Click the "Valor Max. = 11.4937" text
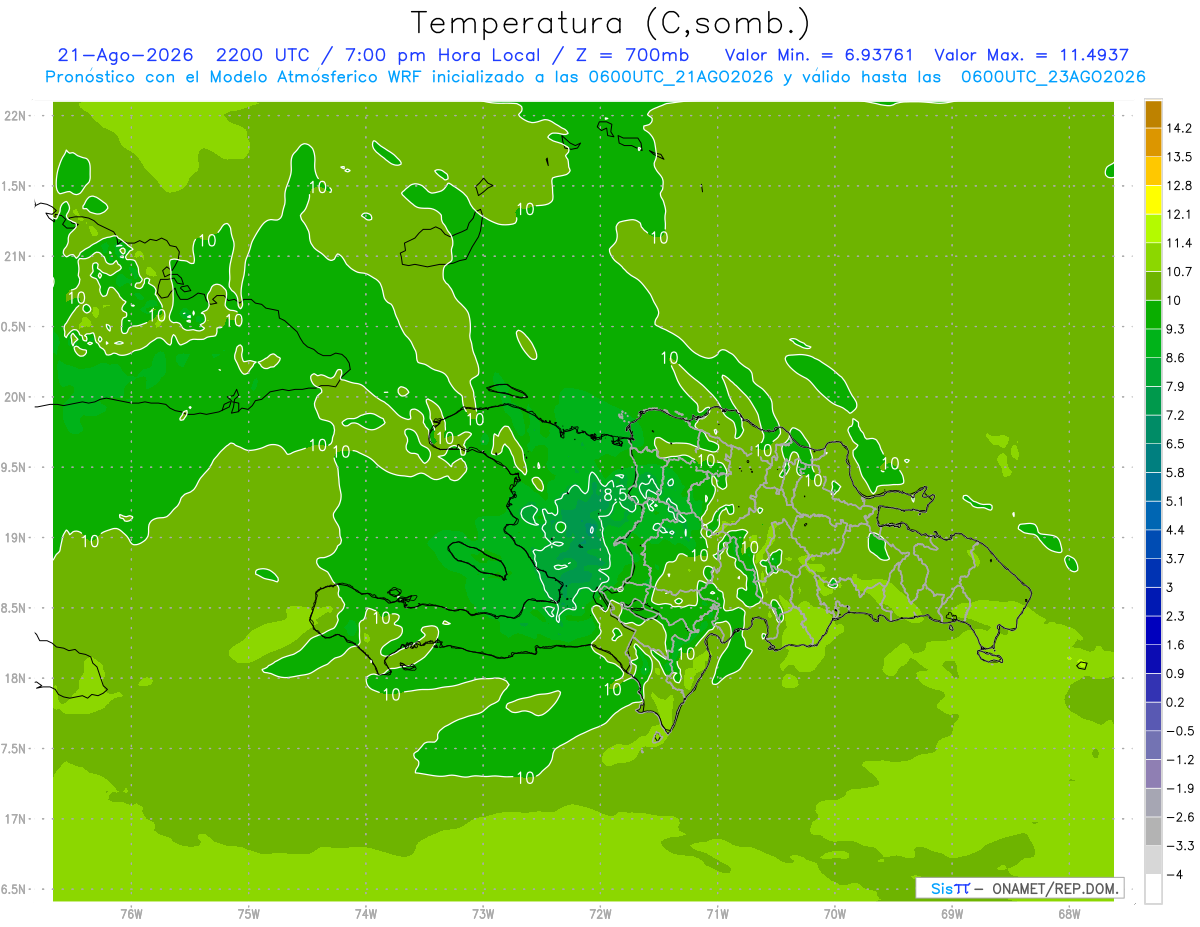 click(x=1031, y=55)
